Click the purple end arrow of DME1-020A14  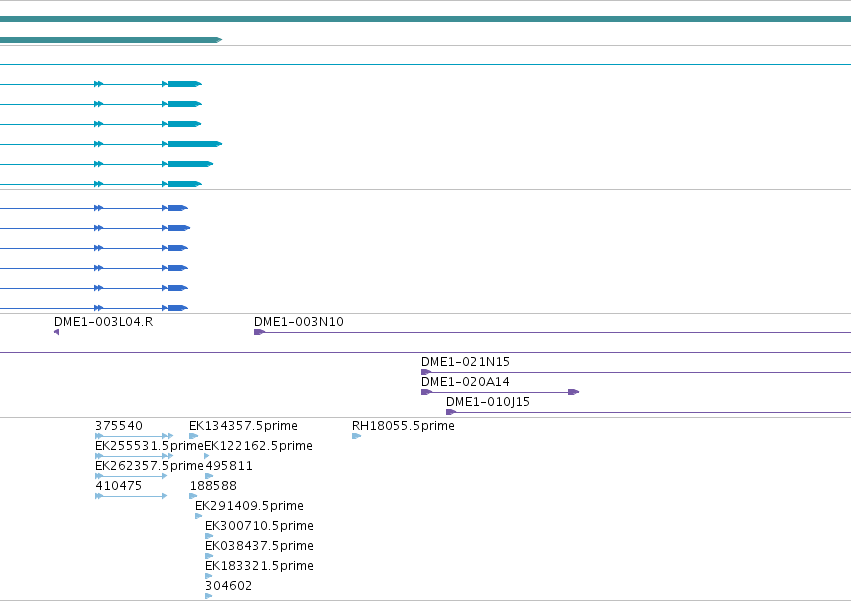(574, 392)
